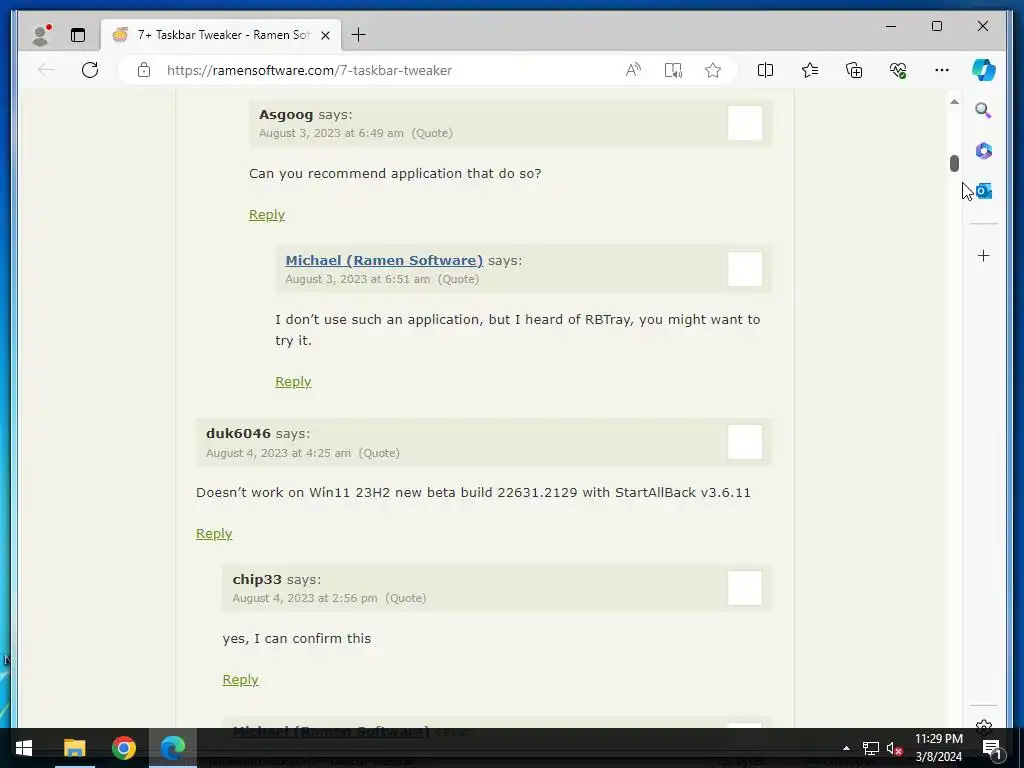Quote duk6046's comment
This screenshot has width=1024, height=768.
click(x=379, y=453)
